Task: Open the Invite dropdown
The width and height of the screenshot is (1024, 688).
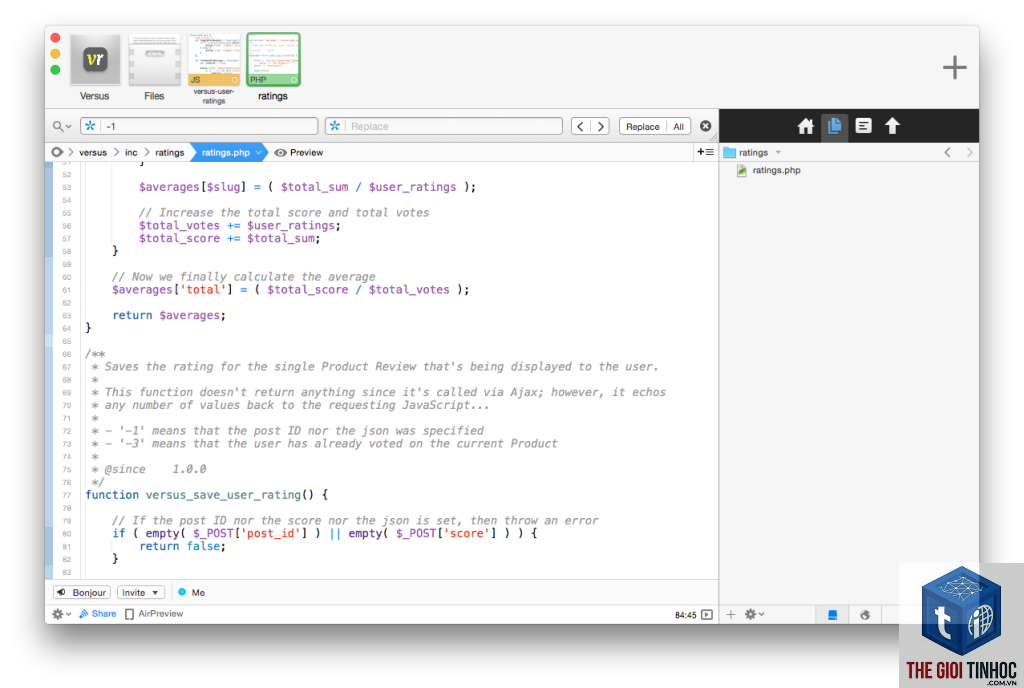Action: point(140,593)
